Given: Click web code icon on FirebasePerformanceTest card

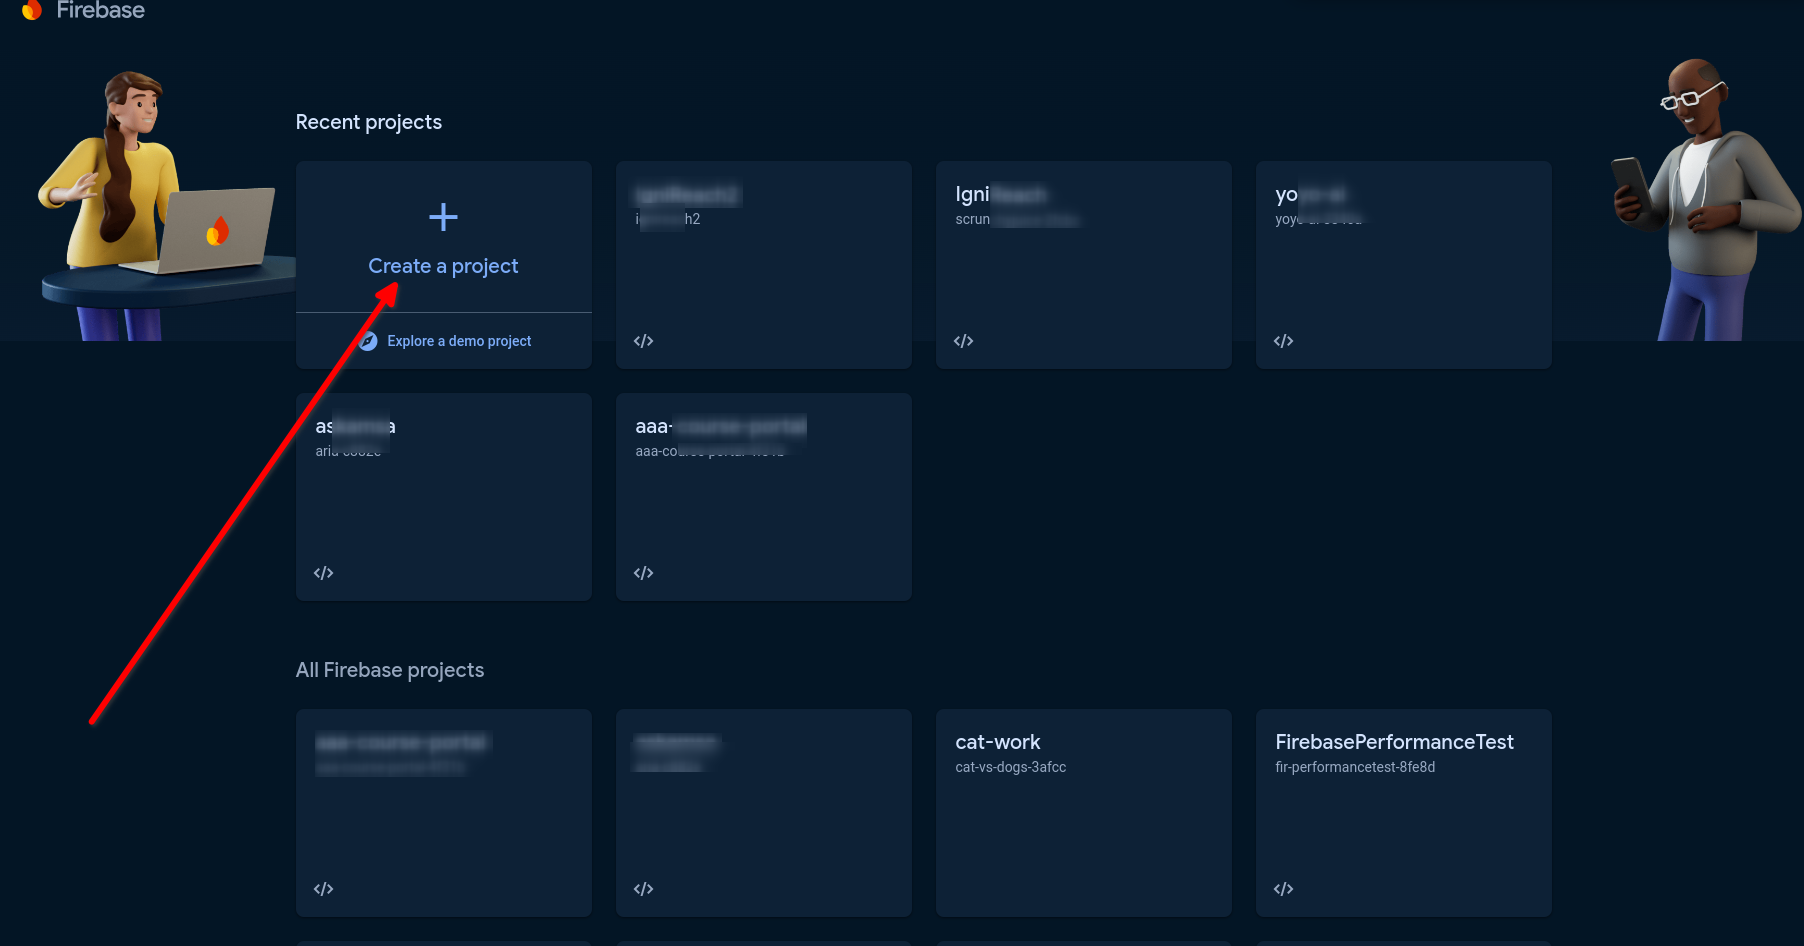Looking at the screenshot, I should pyautogui.click(x=1283, y=889).
